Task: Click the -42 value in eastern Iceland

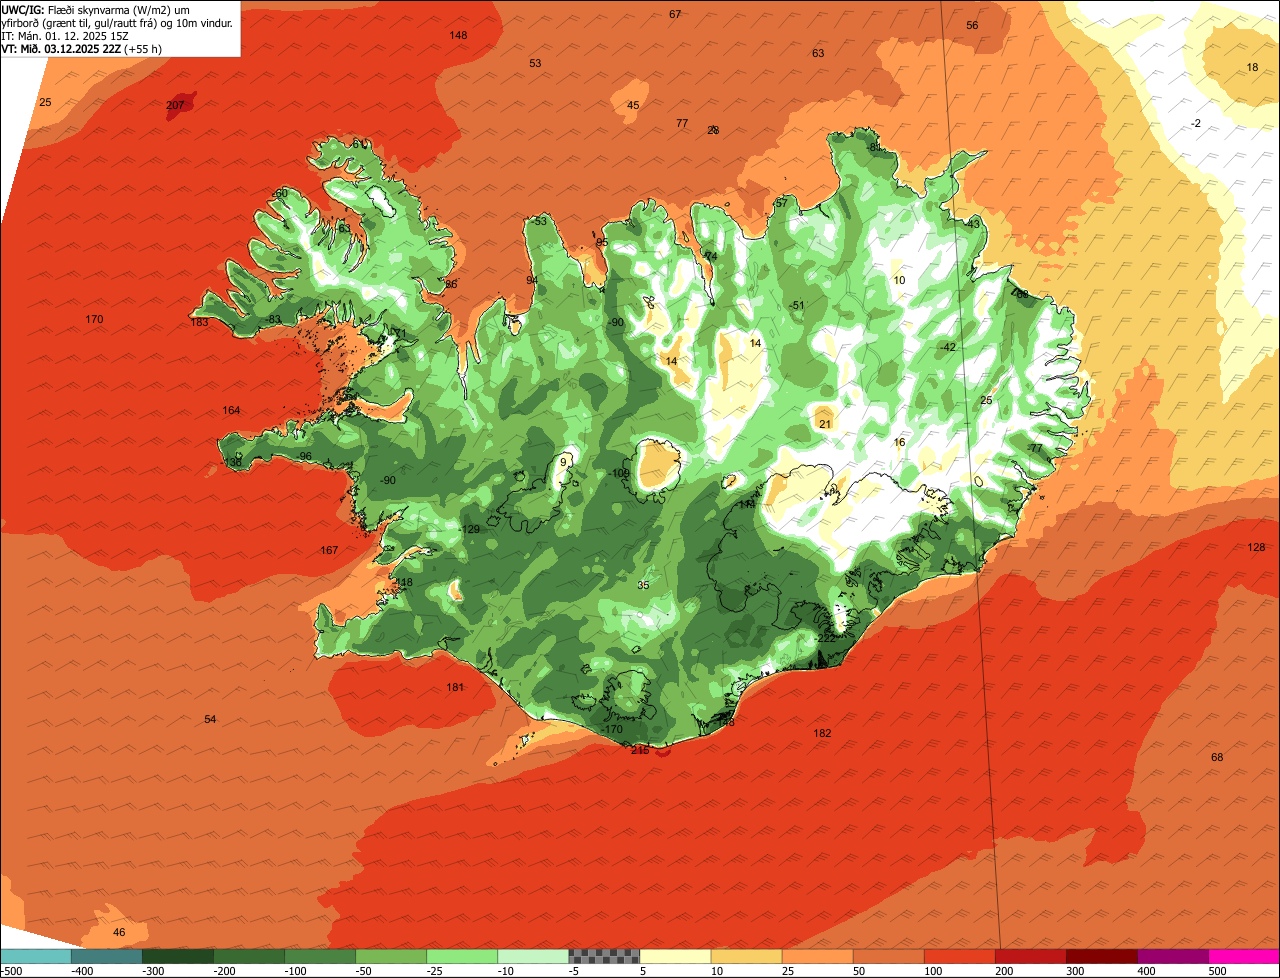Action: (947, 347)
